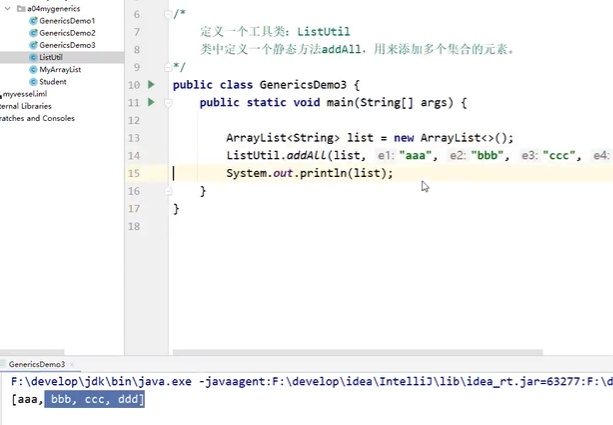The width and height of the screenshot is (613, 425).
Task: Fold the comment end marker at line 9
Action: click(168, 67)
